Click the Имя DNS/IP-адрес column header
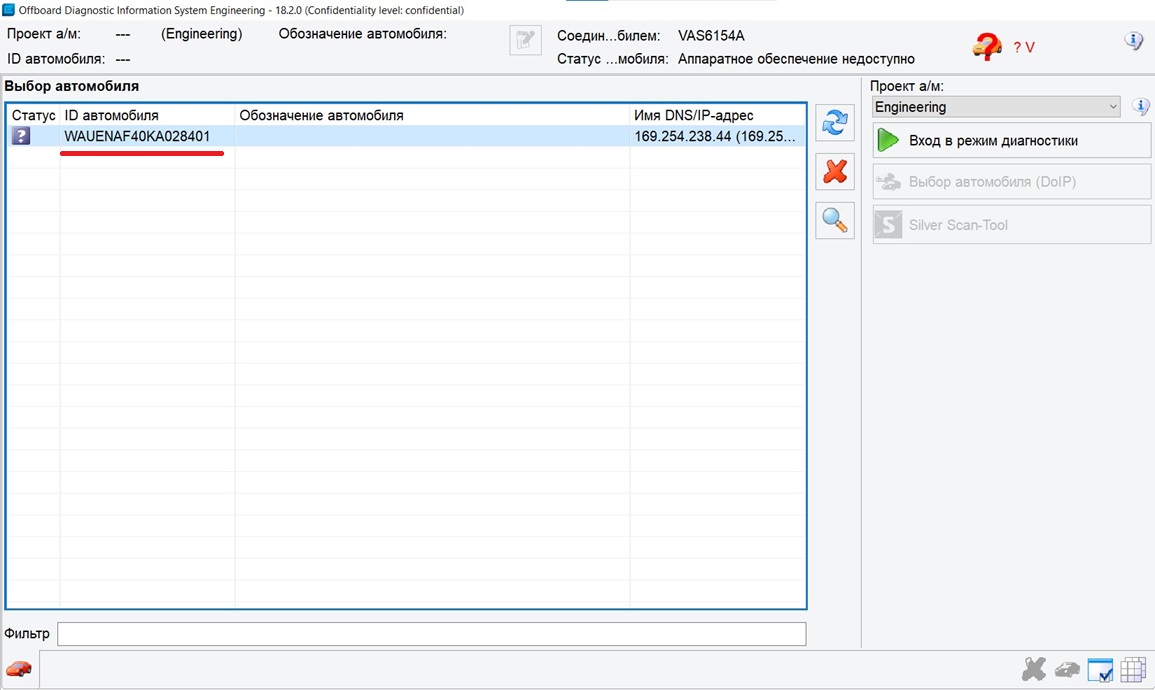 [716, 115]
